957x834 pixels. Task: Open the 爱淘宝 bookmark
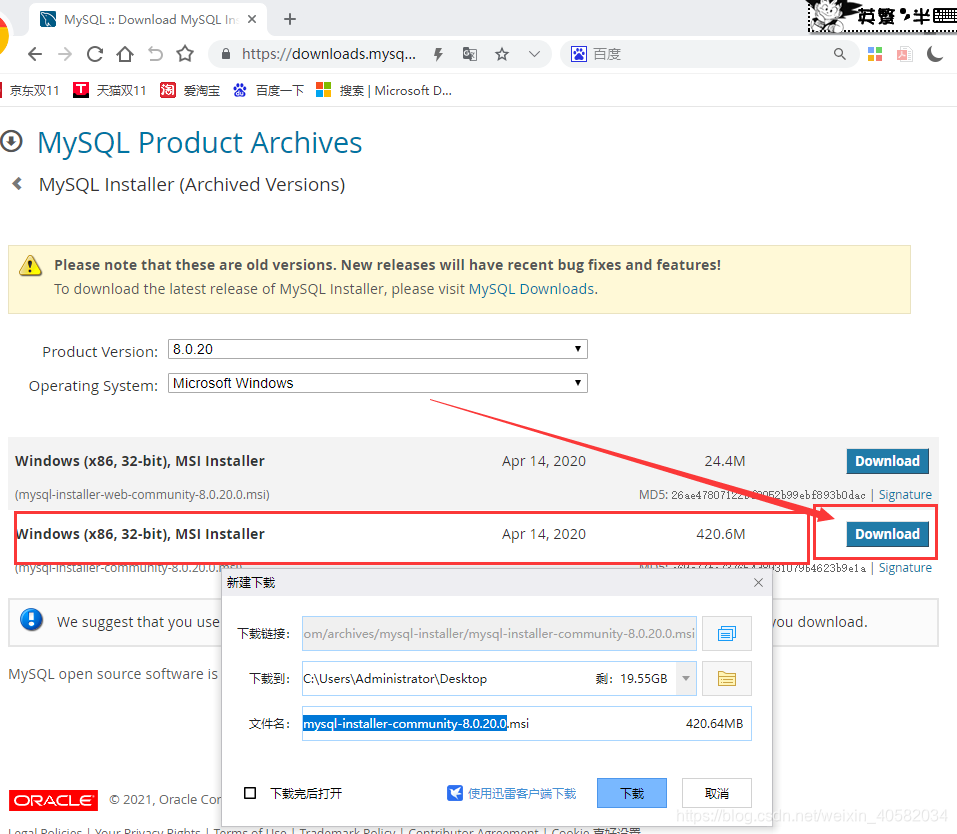click(x=190, y=90)
